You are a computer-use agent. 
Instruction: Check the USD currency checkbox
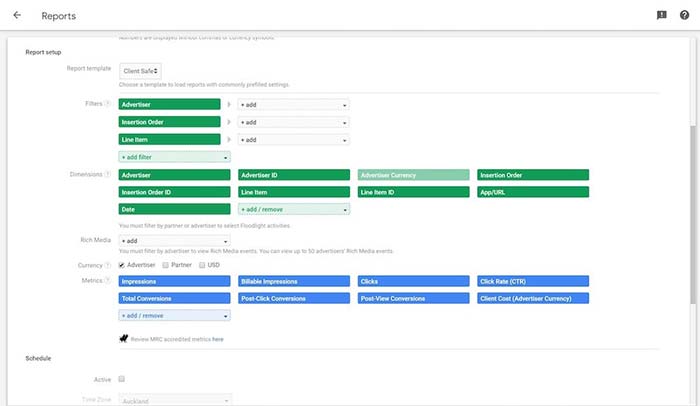pyautogui.click(x=202, y=265)
